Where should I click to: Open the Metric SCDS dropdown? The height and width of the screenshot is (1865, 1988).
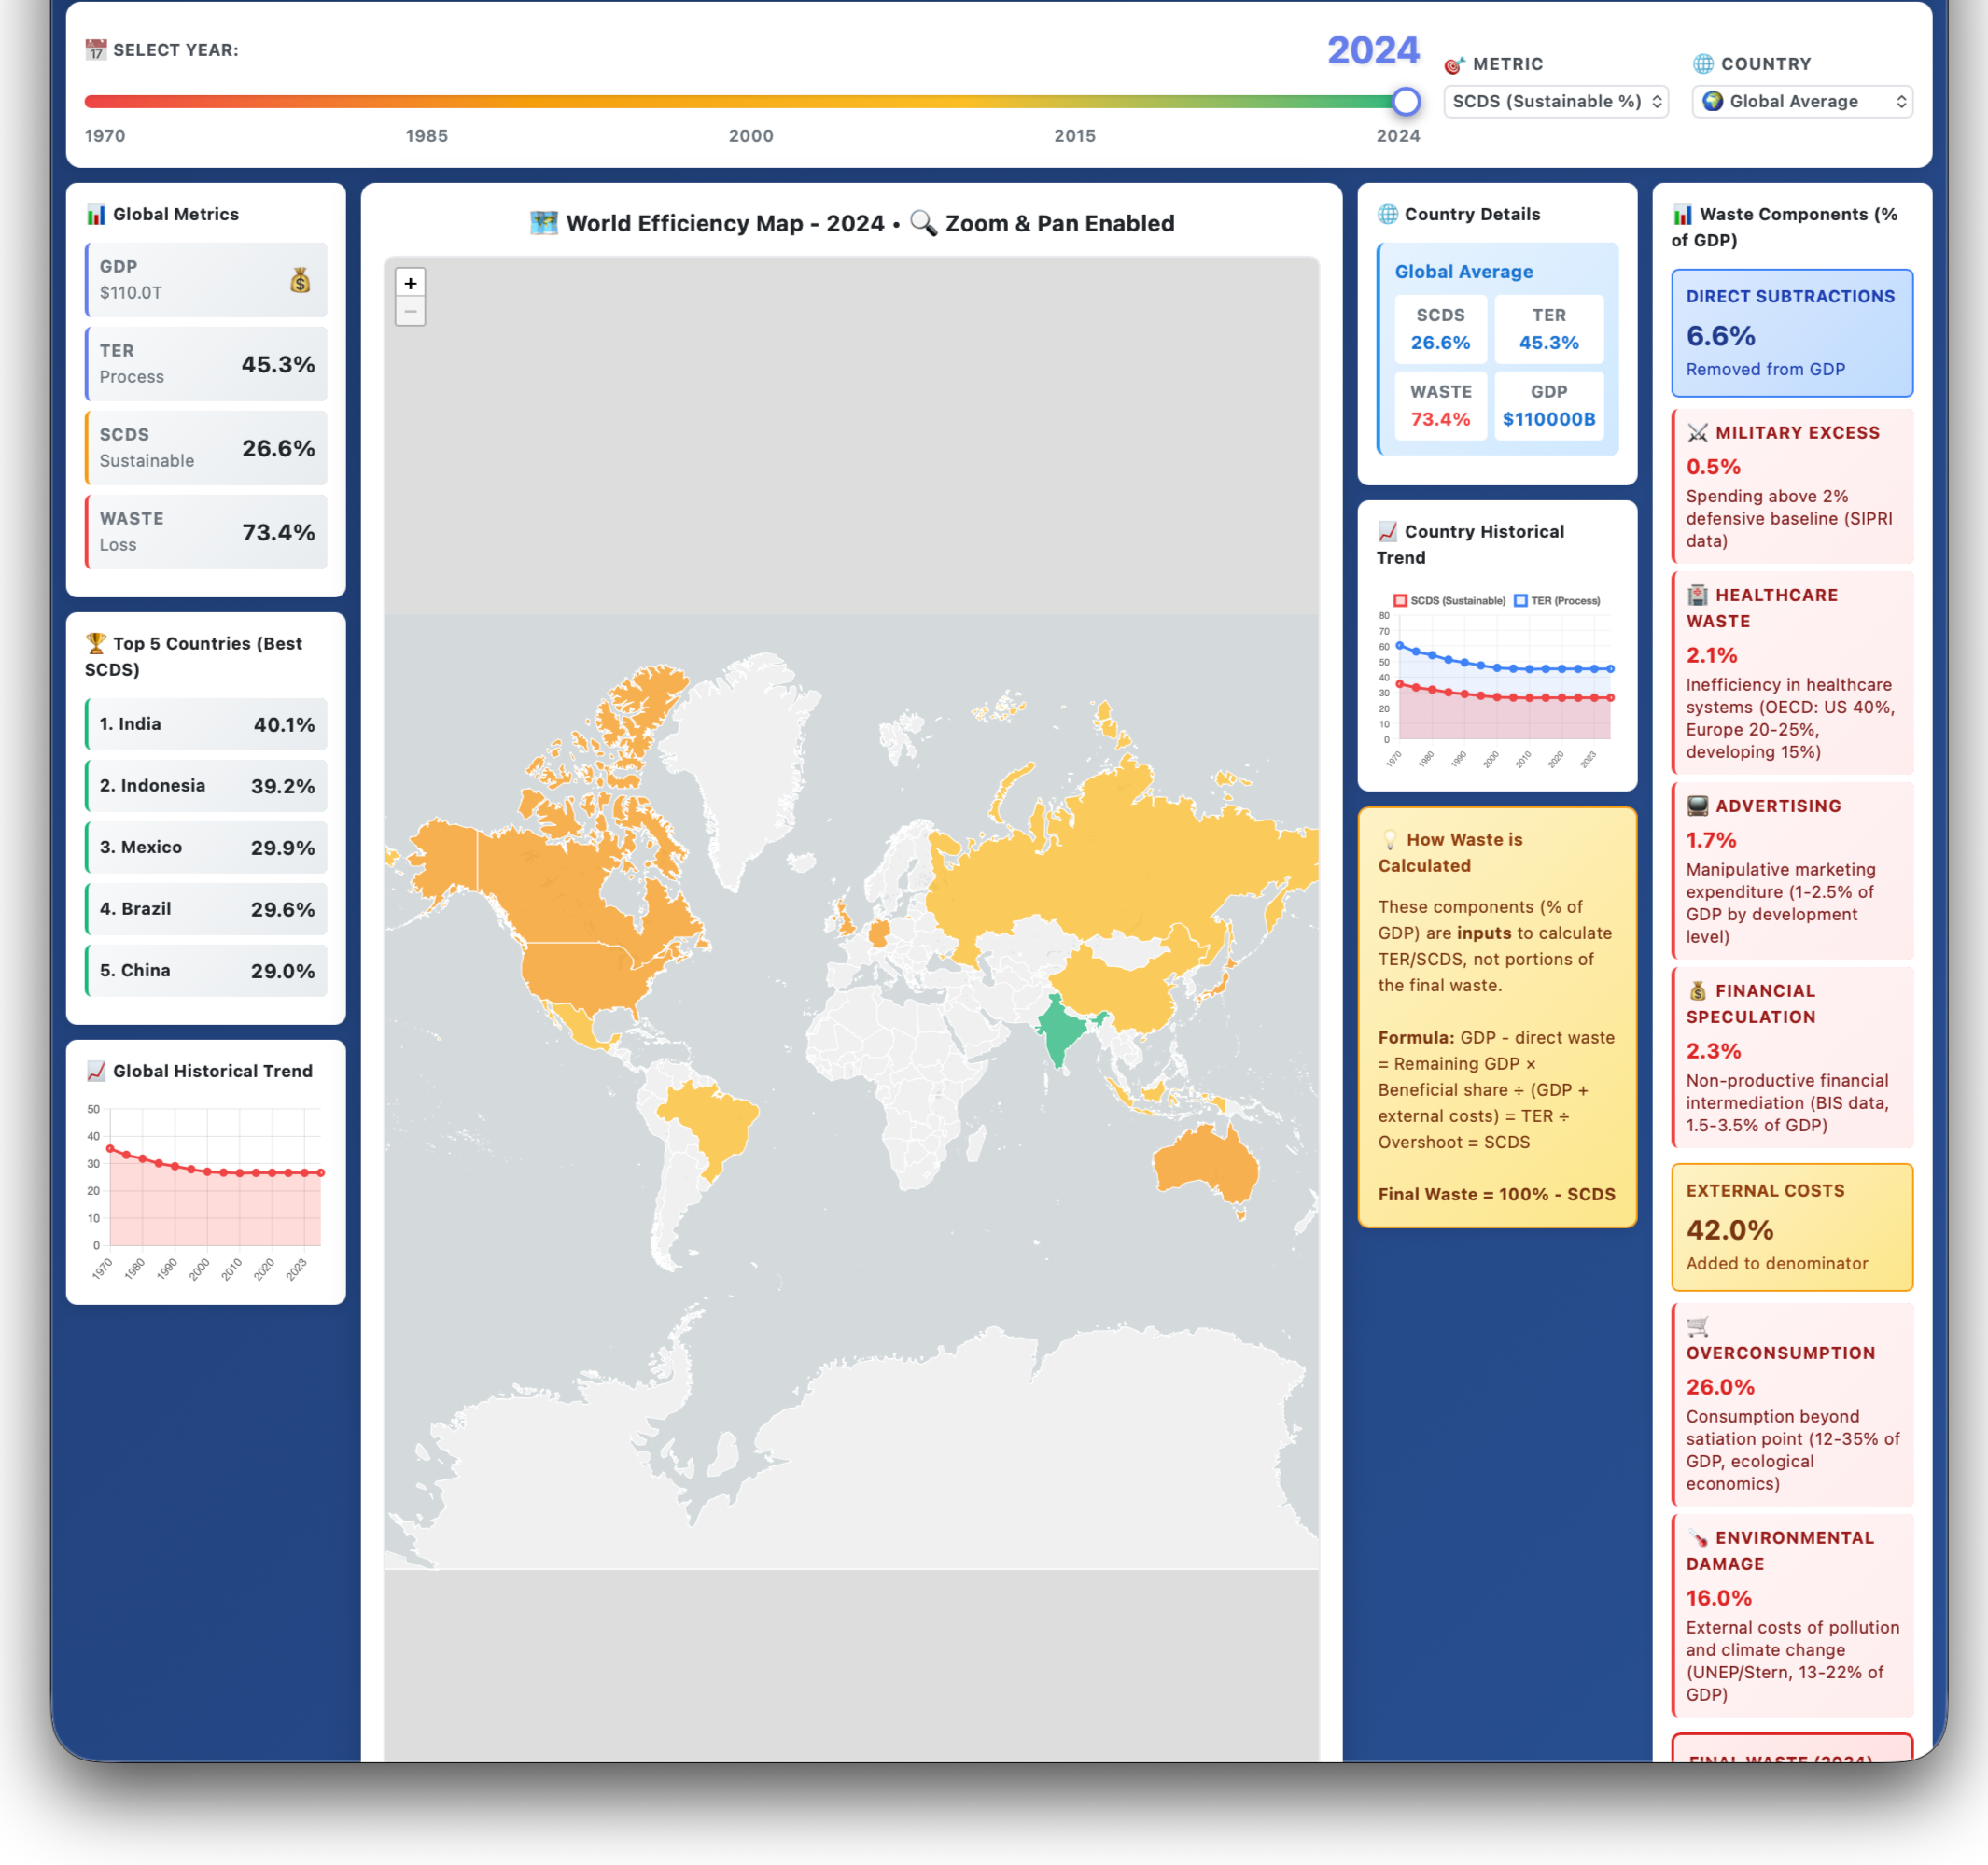click(x=1555, y=102)
